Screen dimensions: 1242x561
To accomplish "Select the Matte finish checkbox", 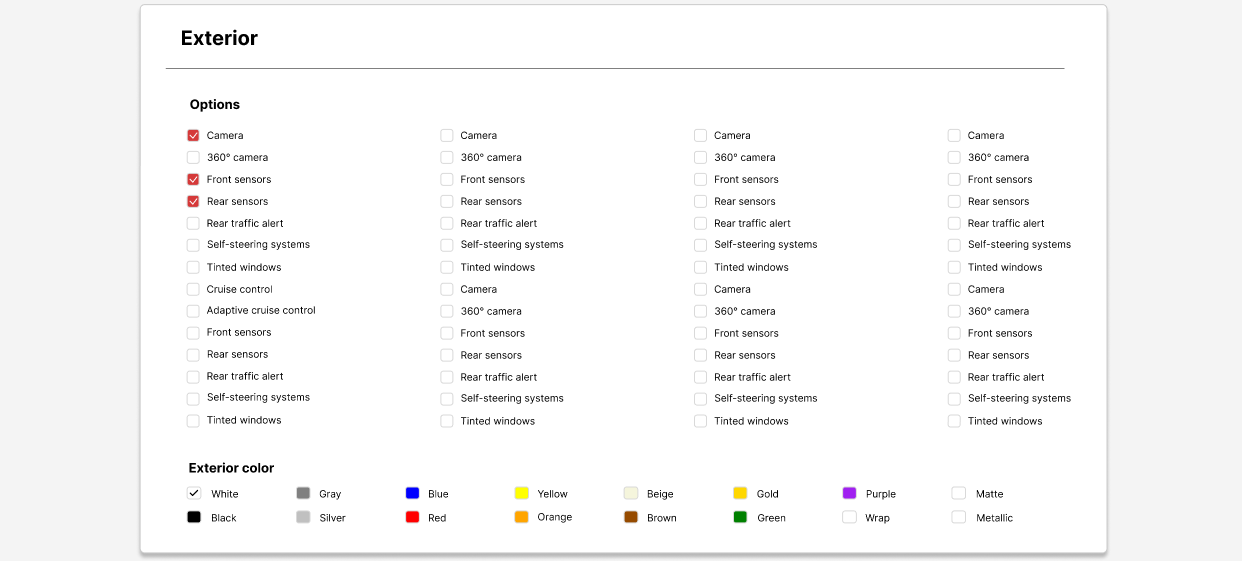I will coord(958,493).
